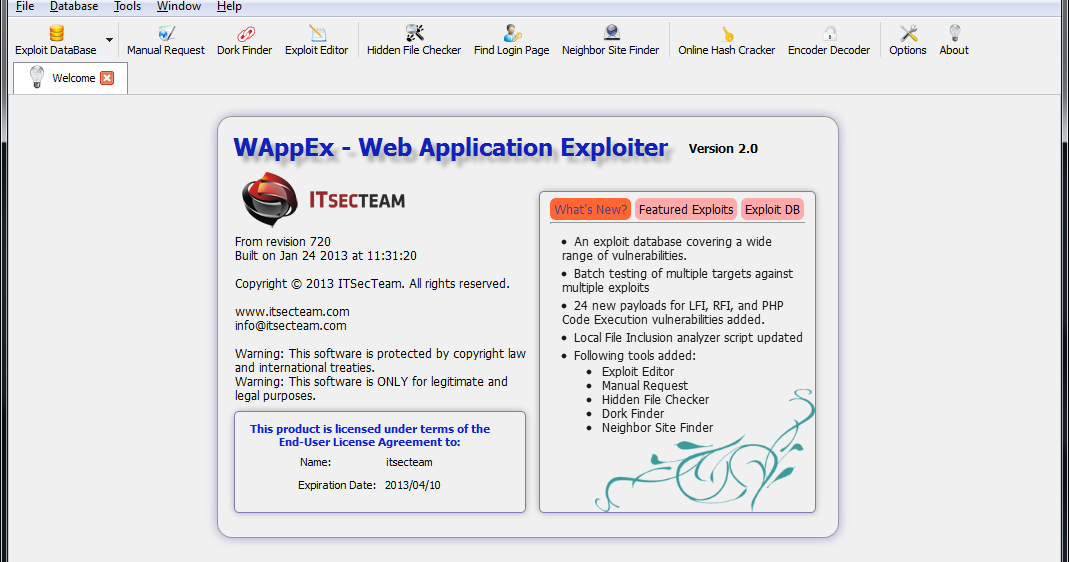This screenshot has width=1069, height=562.
Task: Click the 'Neighbor Site Finder' list entry
Action: (x=657, y=428)
